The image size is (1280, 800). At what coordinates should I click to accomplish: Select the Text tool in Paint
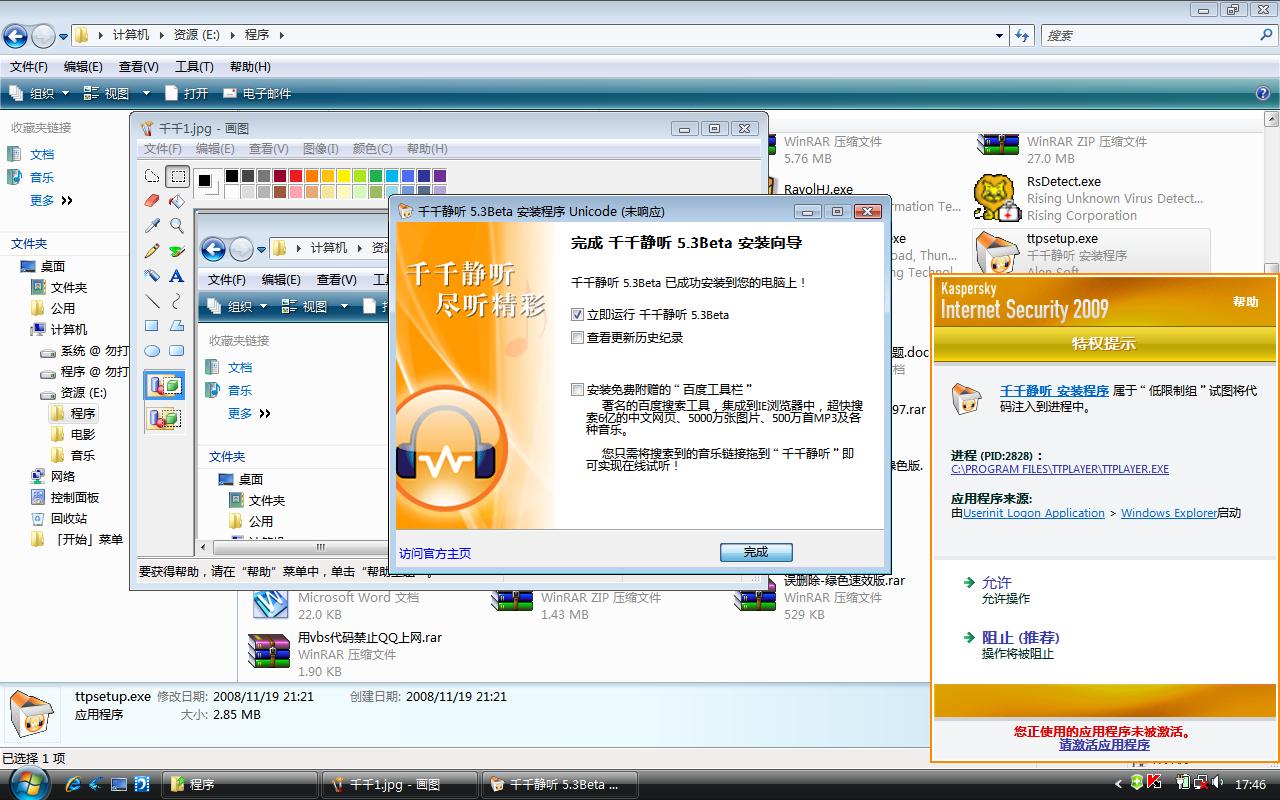point(177,276)
